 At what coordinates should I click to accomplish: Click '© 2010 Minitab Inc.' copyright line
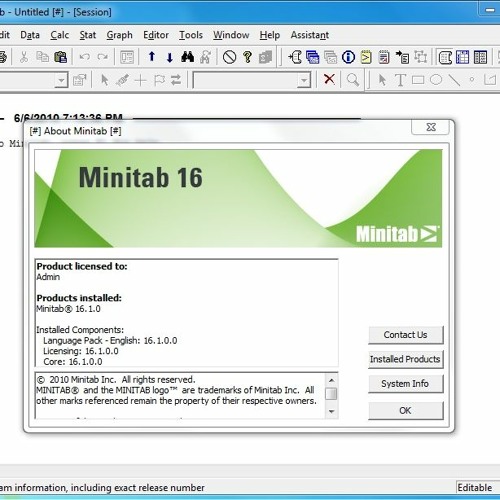coord(116,380)
